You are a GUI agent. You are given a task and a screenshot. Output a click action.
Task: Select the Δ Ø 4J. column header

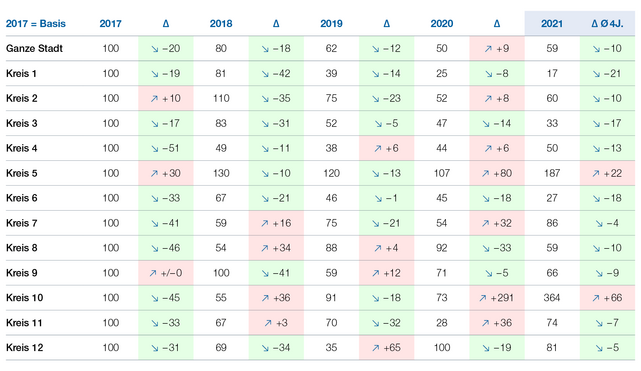607,24
